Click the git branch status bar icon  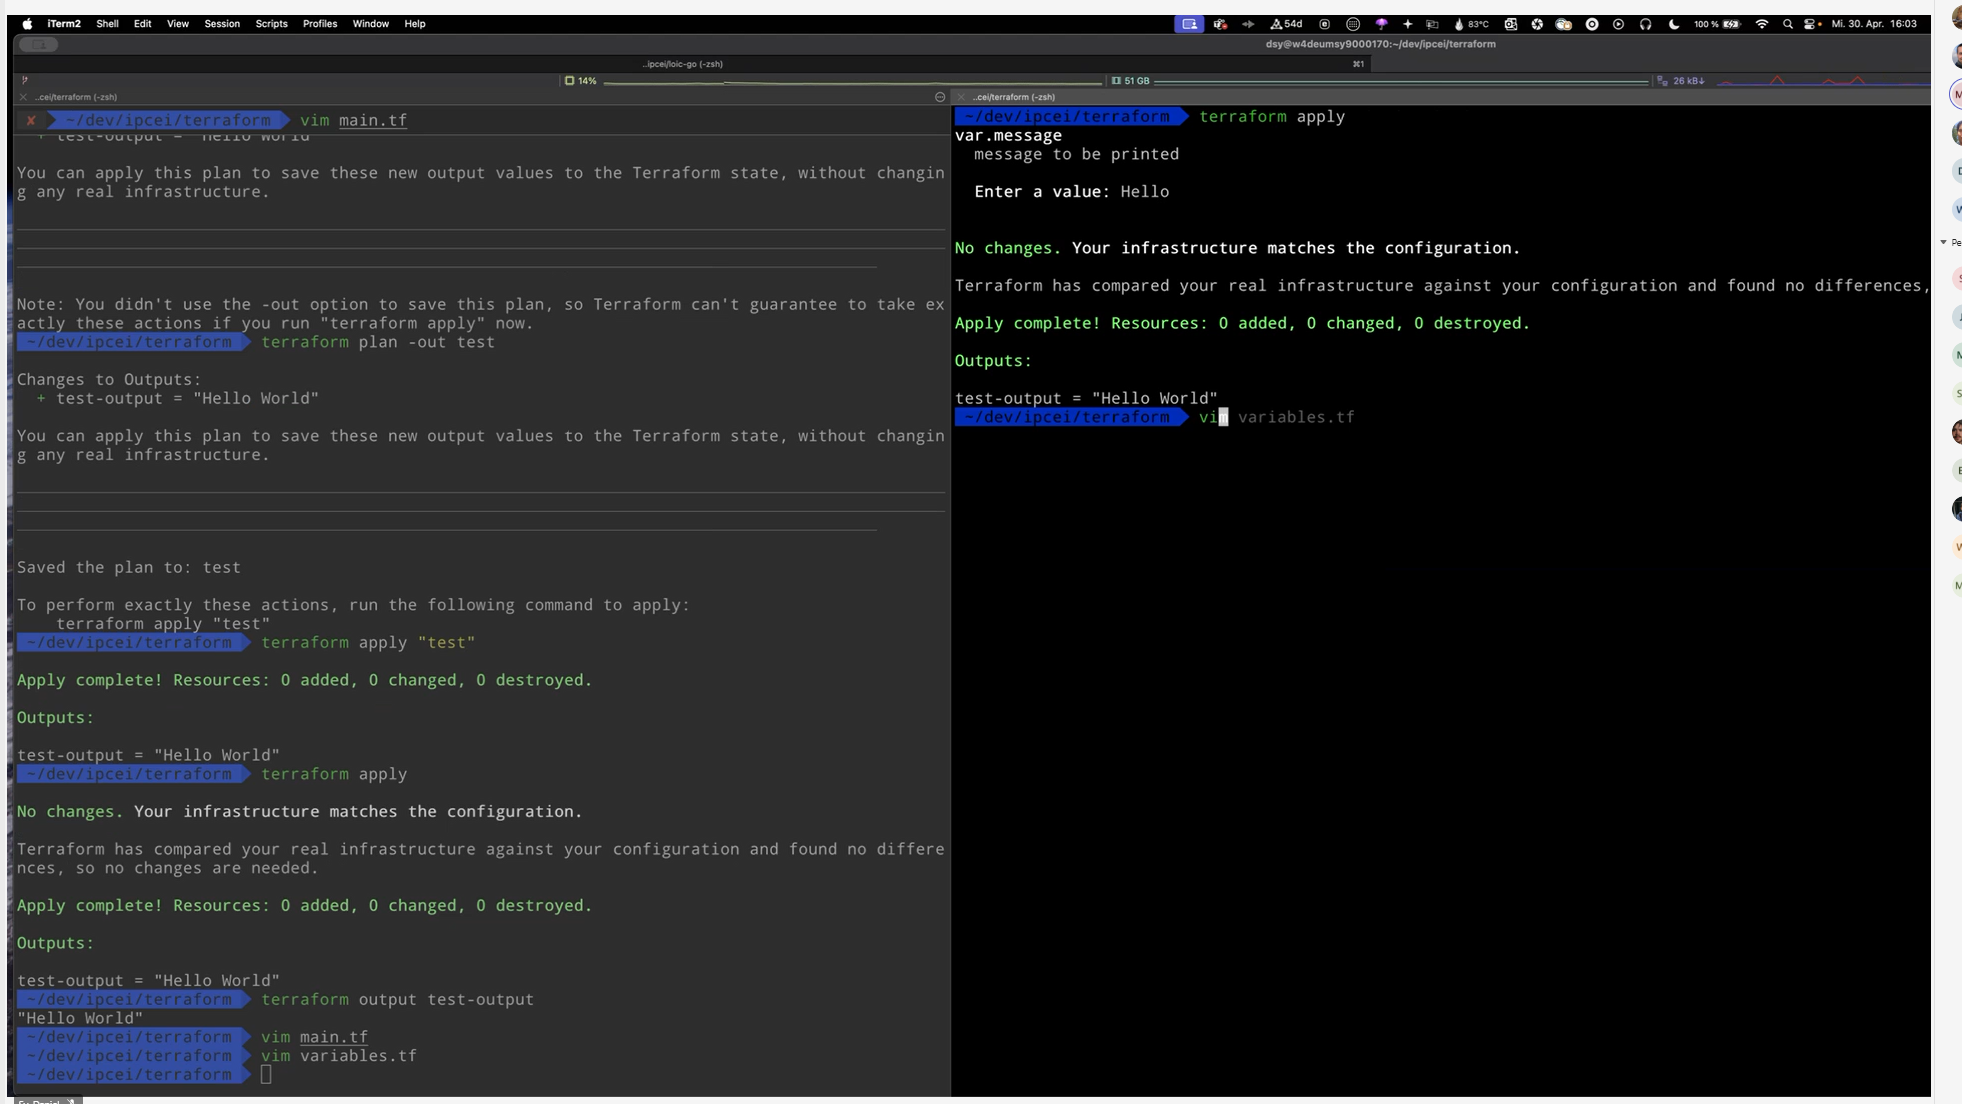click(x=24, y=80)
